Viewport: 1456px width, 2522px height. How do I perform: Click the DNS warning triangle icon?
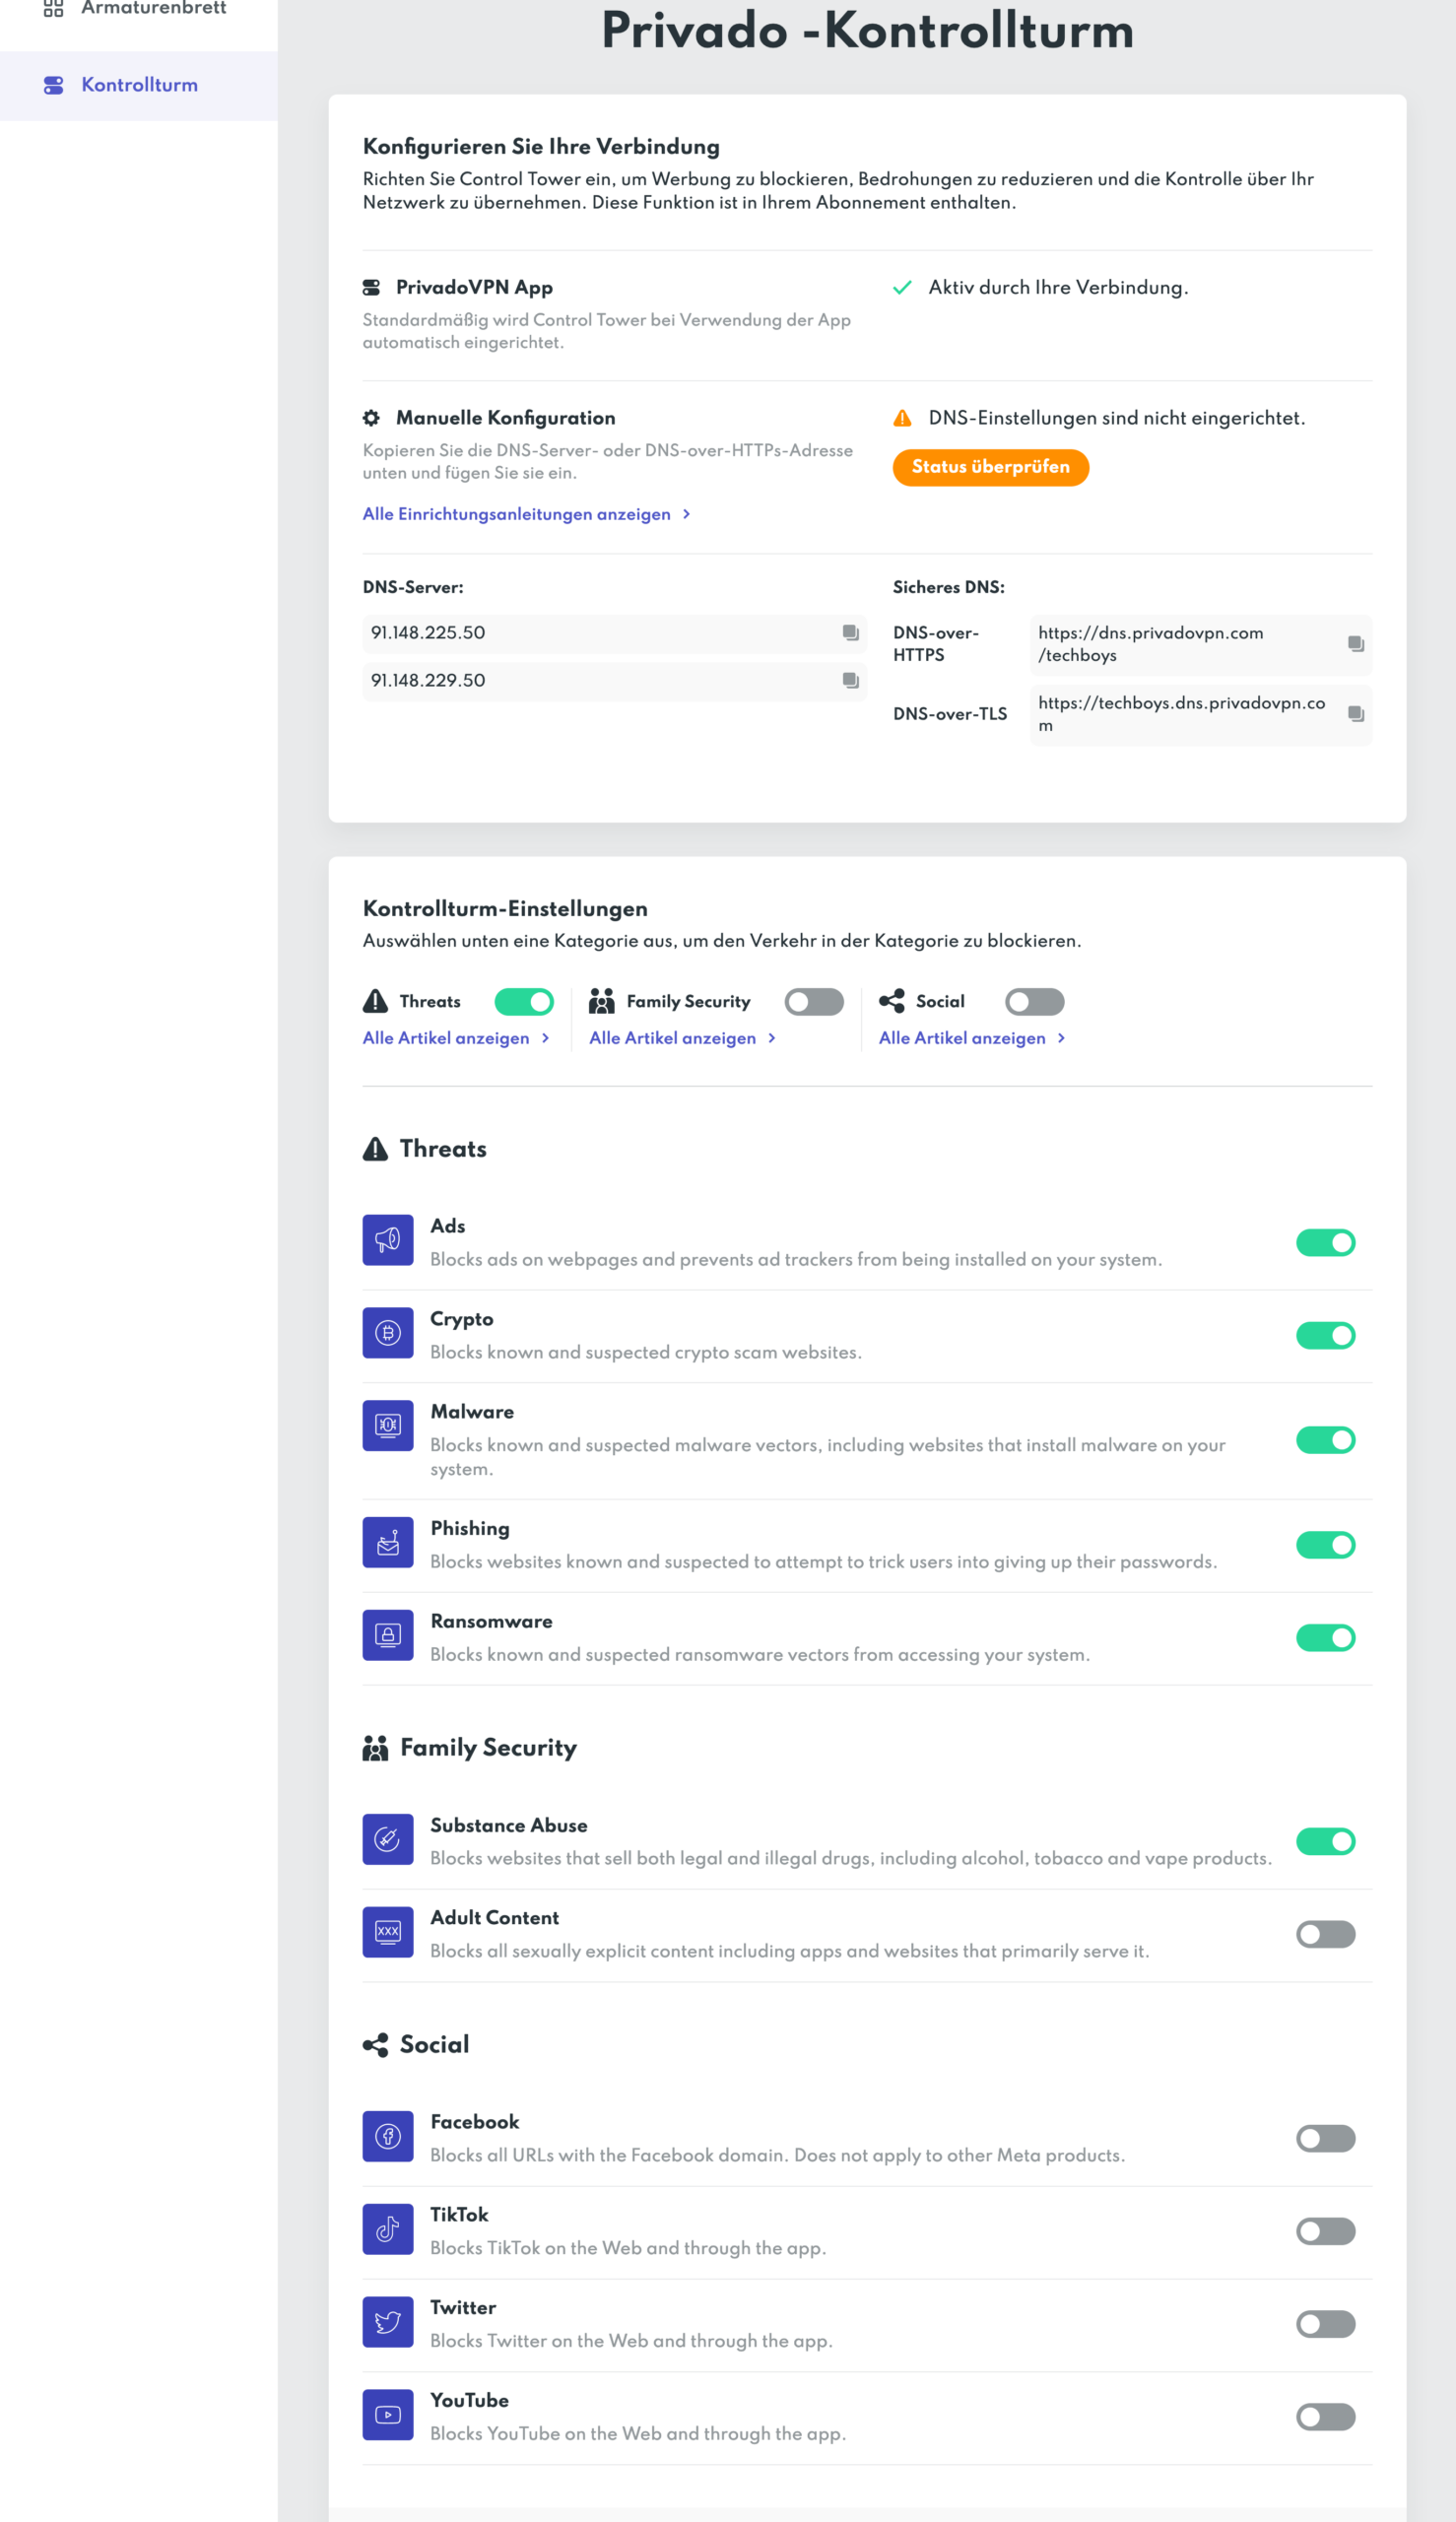(902, 418)
